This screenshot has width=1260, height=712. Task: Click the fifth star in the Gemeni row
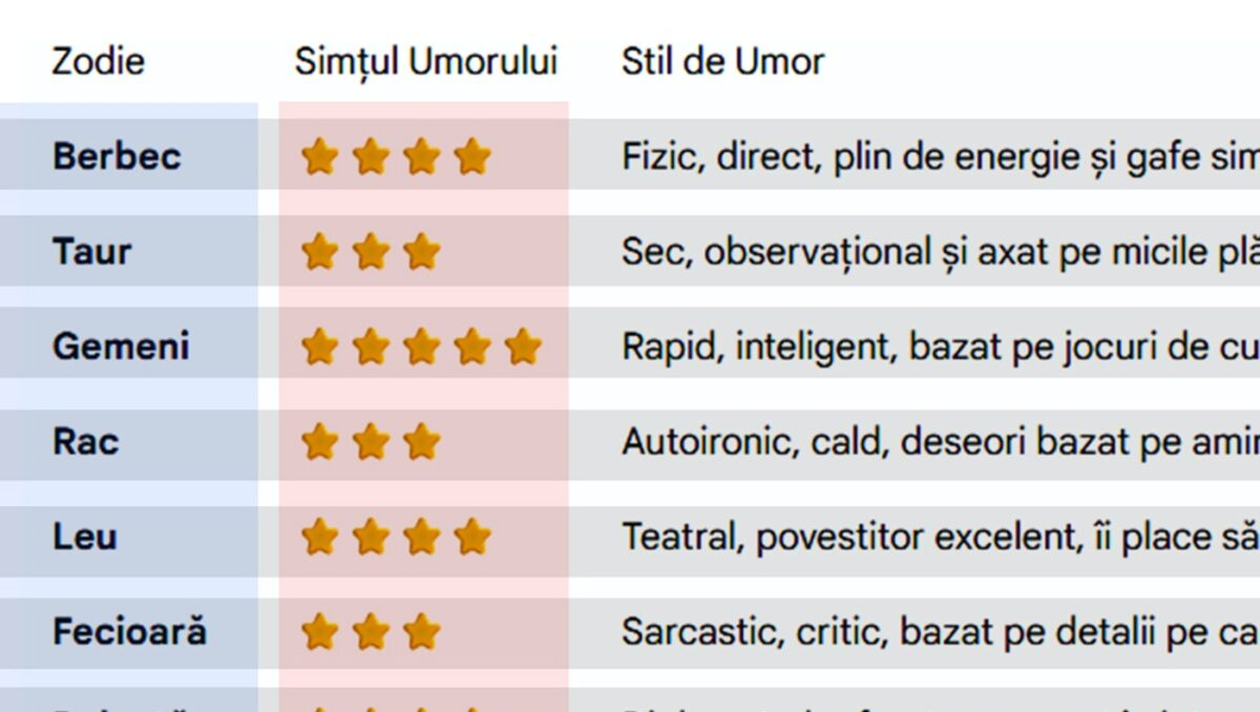pyautogui.click(x=522, y=347)
